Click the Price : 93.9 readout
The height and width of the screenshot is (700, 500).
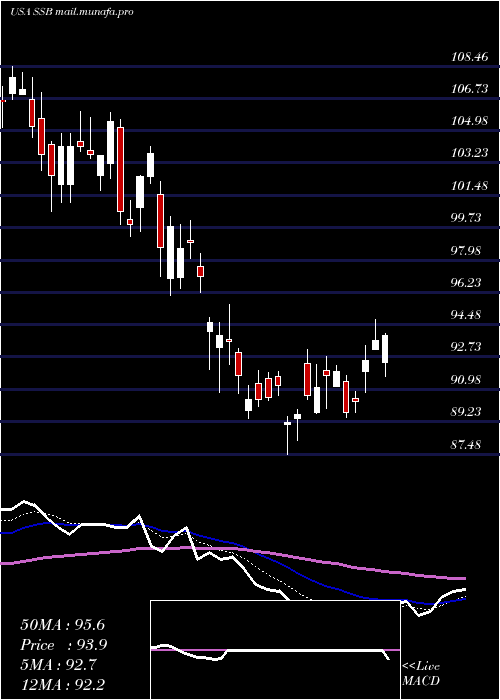click(x=63, y=645)
